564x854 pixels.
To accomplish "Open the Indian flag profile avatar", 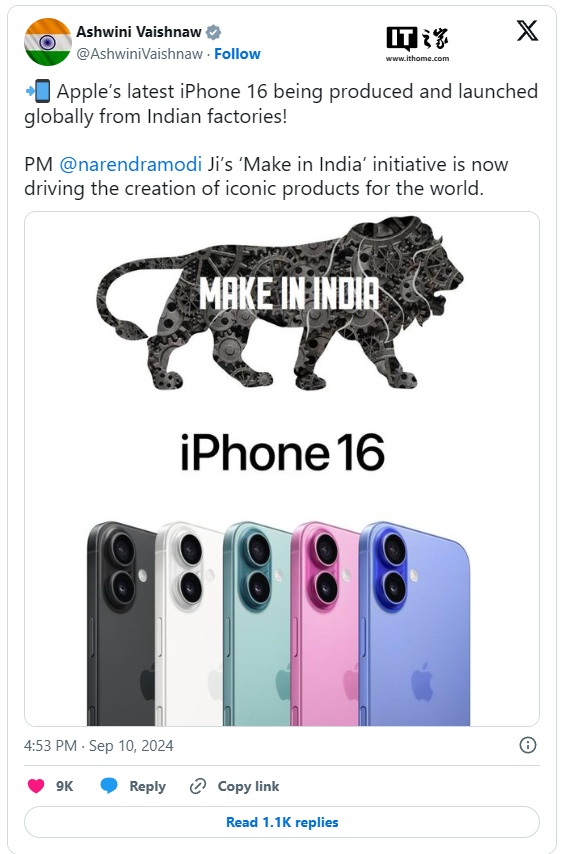I will [x=48, y=41].
